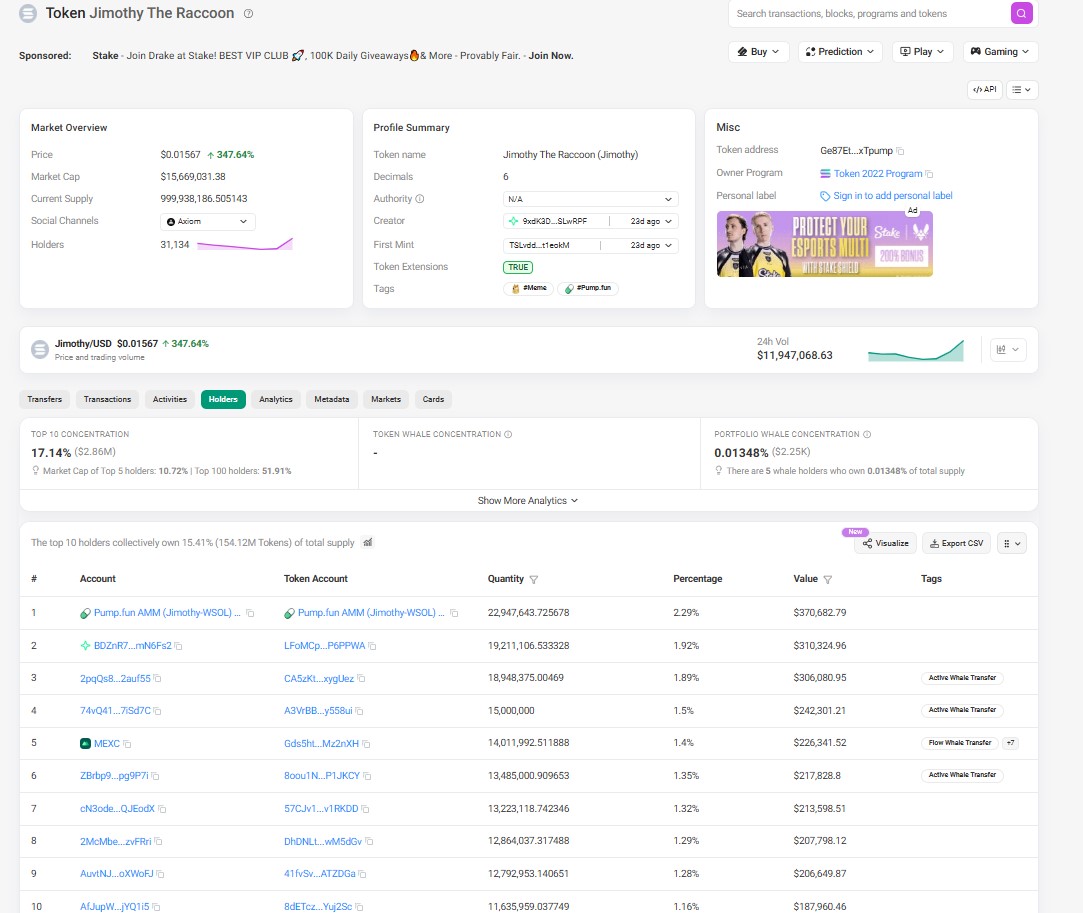Copy the token address Ge87Et...xTpump
1083x913 pixels.
pos(900,151)
